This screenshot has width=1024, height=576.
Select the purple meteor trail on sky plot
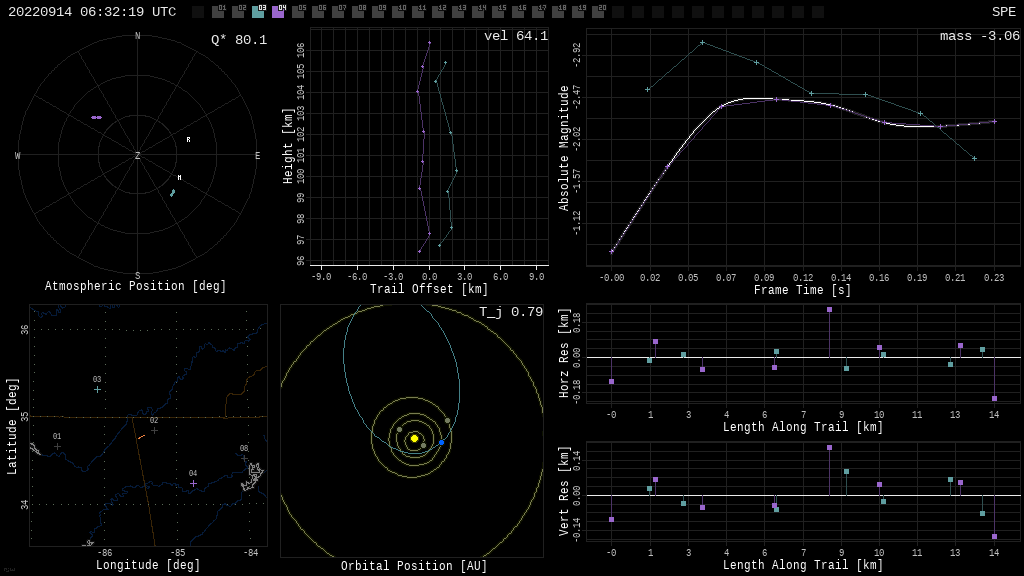[96, 117]
